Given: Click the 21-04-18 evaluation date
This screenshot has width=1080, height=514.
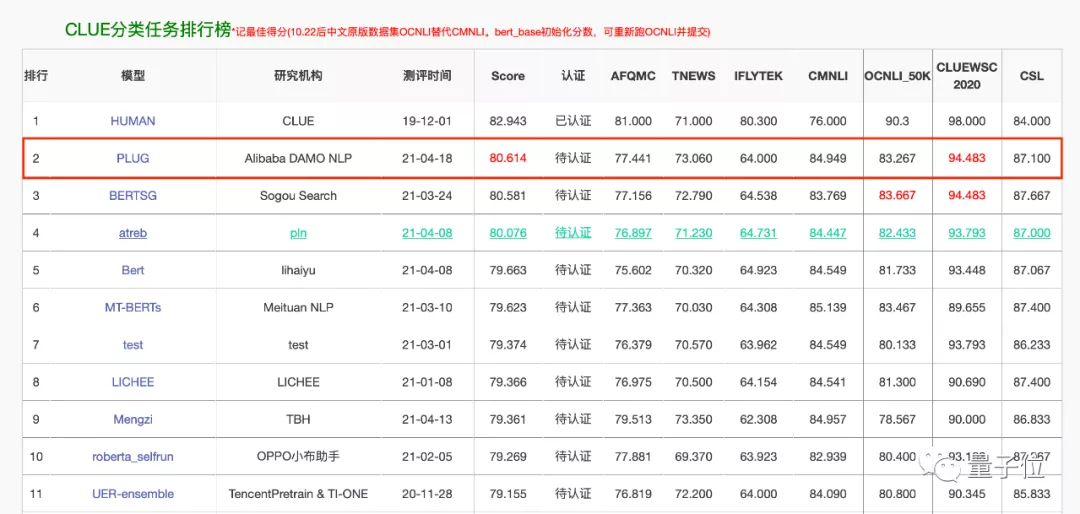Looking at the screenshot, I should point(427,158).
